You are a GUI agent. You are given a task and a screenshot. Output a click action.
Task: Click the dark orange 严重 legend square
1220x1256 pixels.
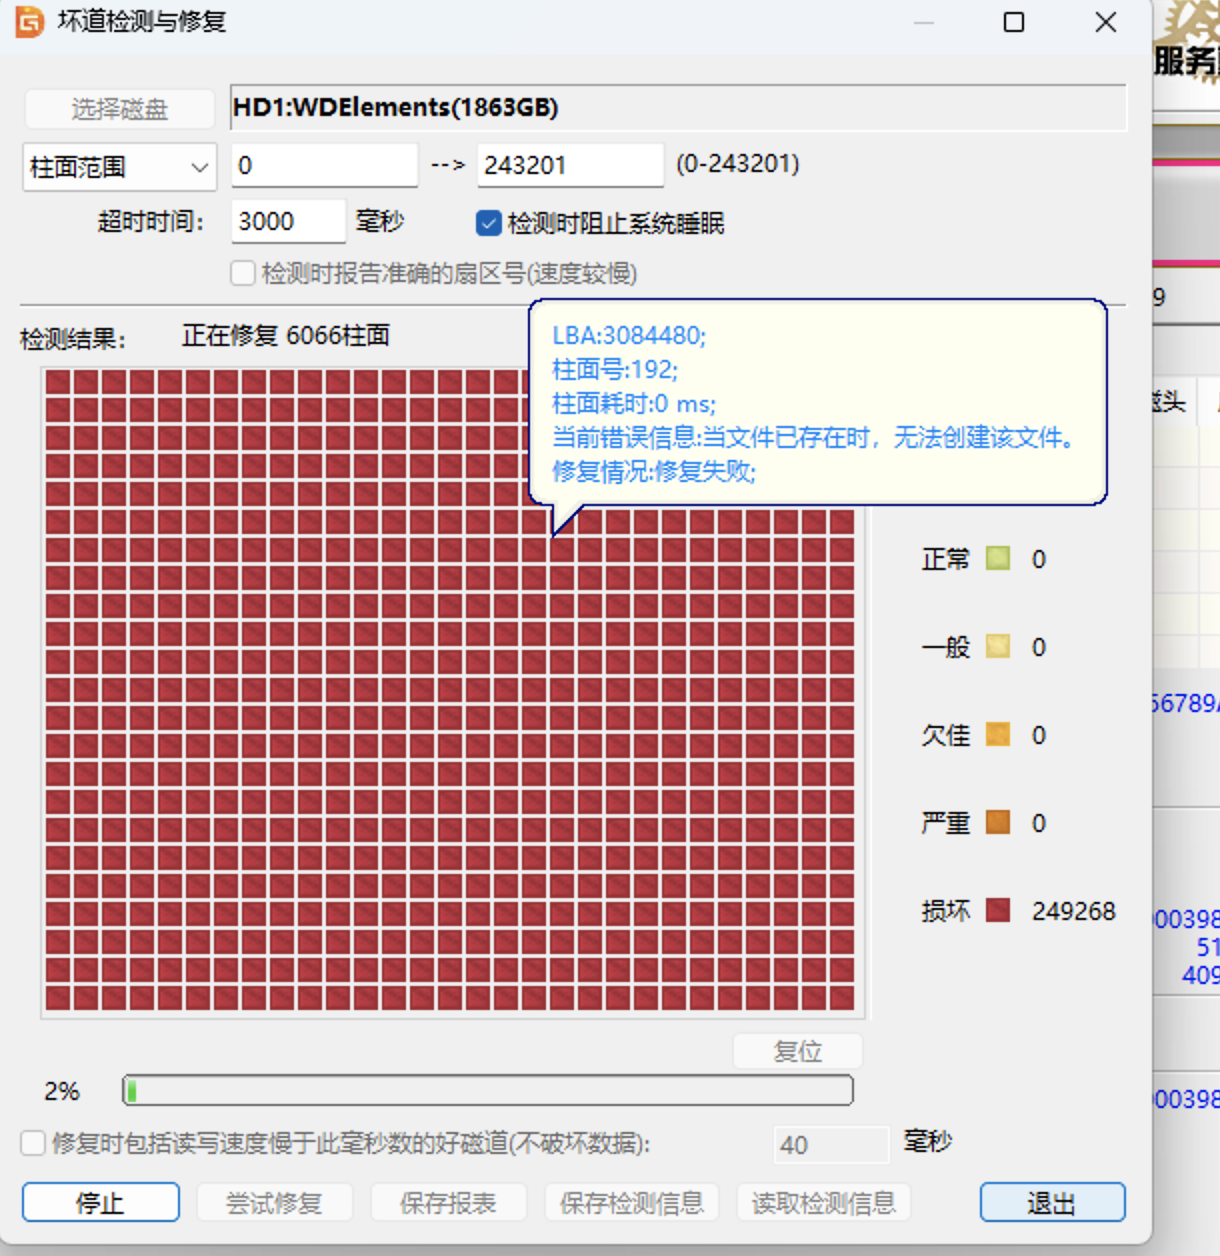pos(997,822)
